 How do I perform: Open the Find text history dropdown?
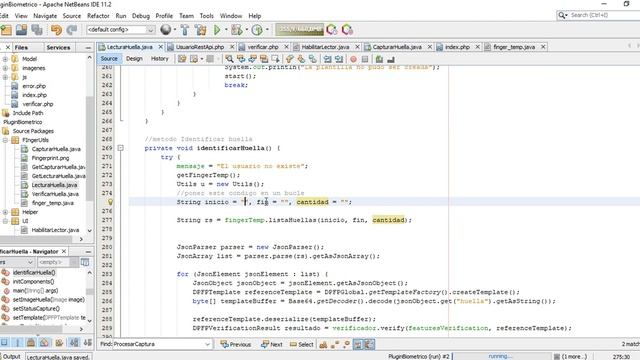pyautogui.click(x=207, y=344)
